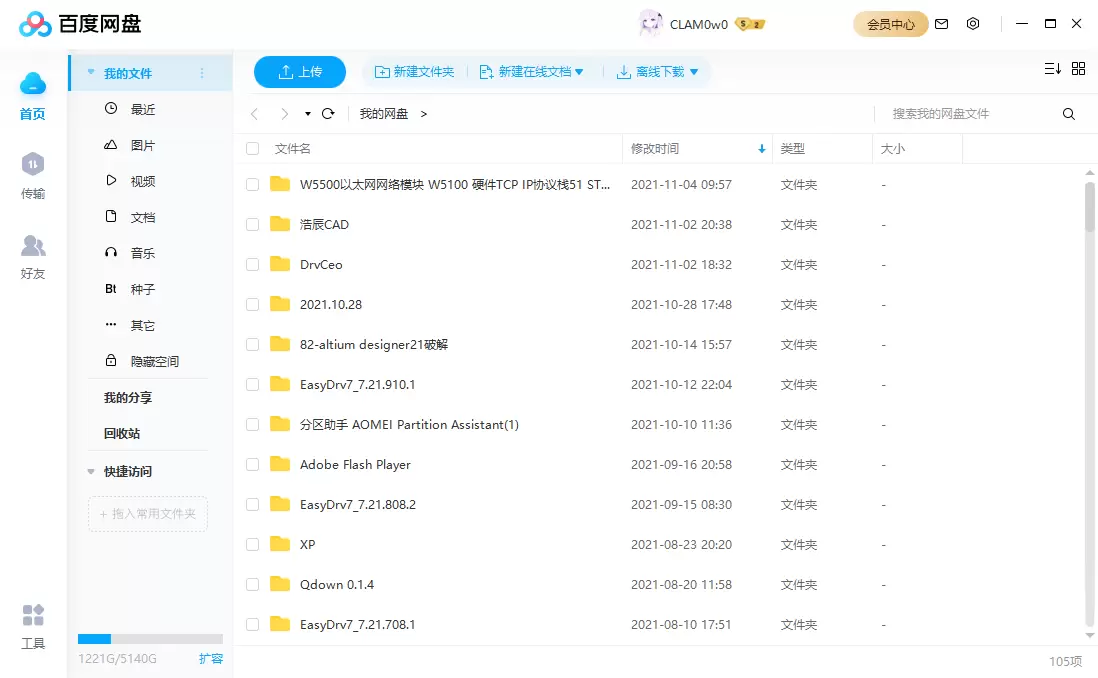
Task: Collapse the 我的文件 tree section
Action: point(91,72)
